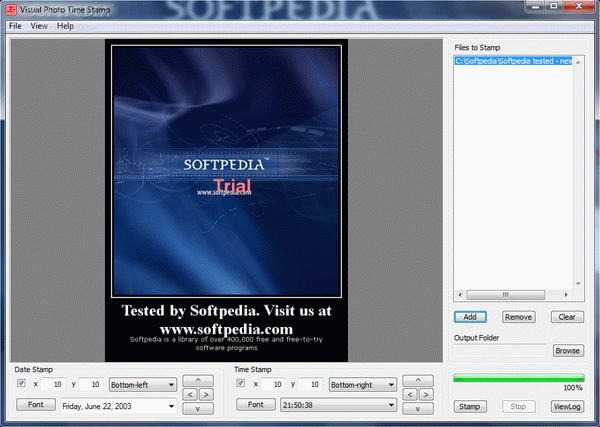
Task: Toggle the Time Stamp checkbox
Action: [240, 383]
